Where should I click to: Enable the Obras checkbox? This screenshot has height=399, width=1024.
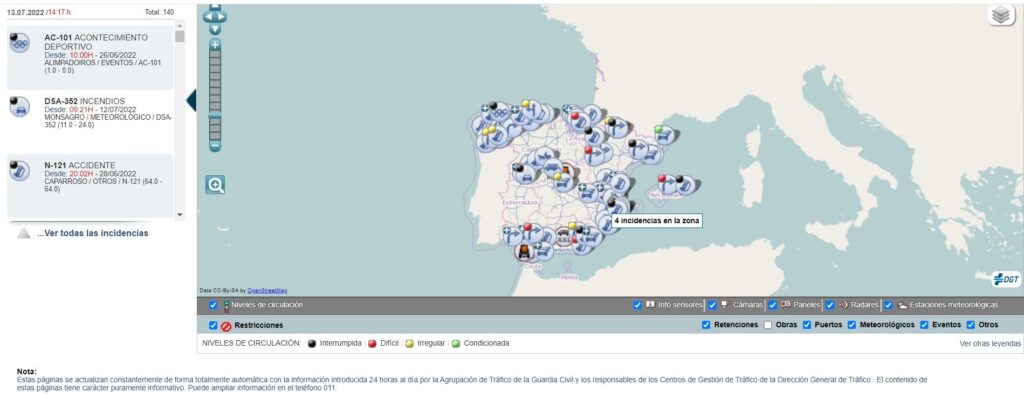click(x=768, y=325)
